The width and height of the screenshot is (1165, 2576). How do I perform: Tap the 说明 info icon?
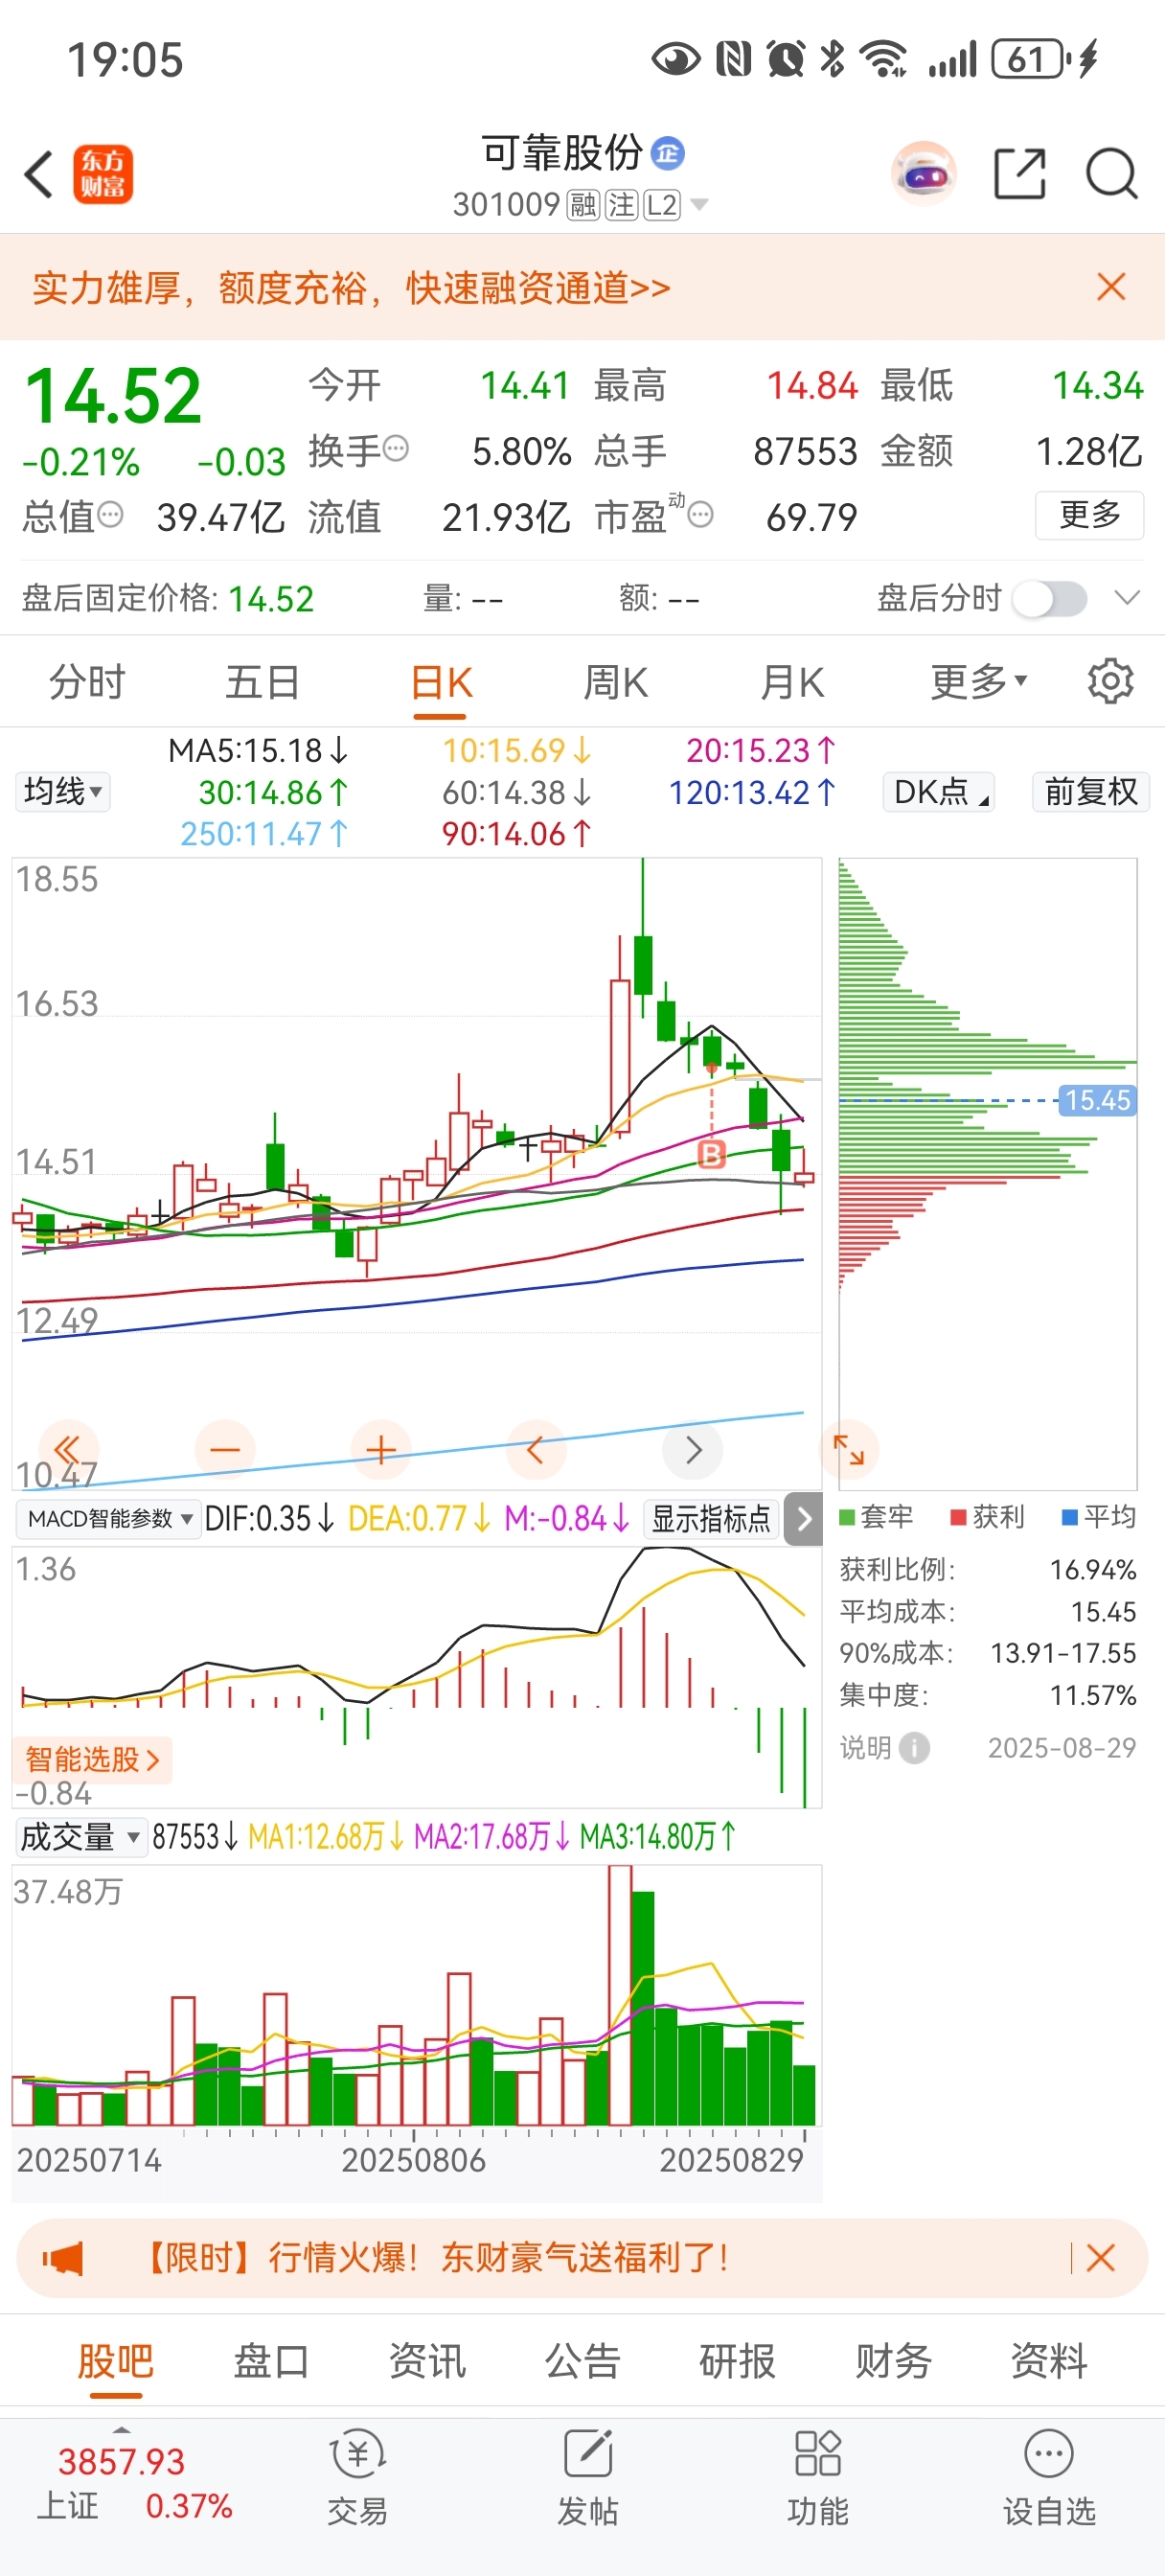(914, 1748)
